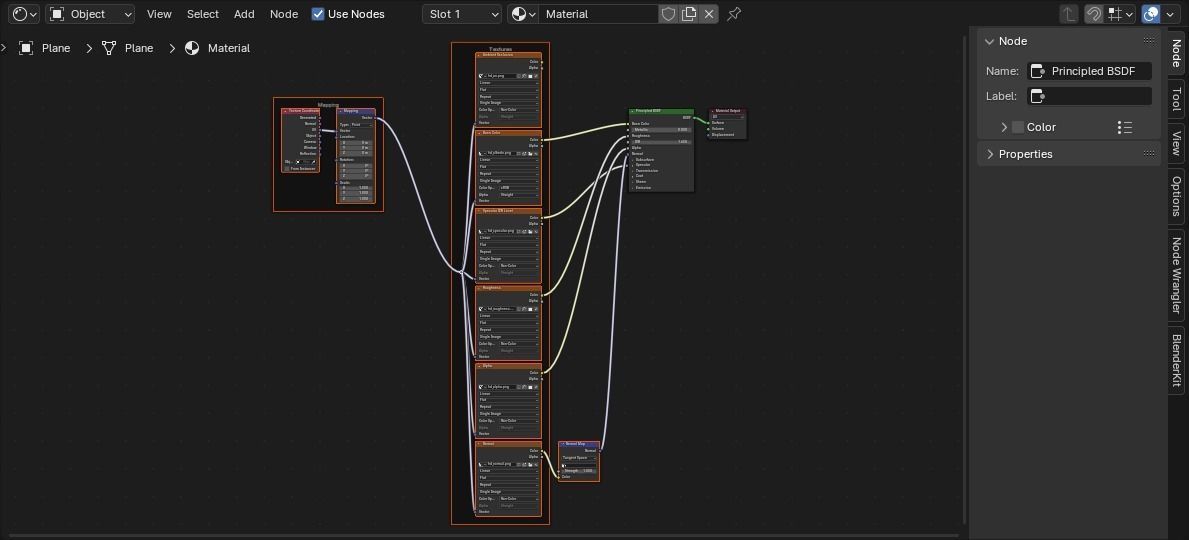Viewport: 1189px width, 540px height.
Task: Toggle the Use Nodes checkbox
Action: pyautogui.click(x=318, y=14)
